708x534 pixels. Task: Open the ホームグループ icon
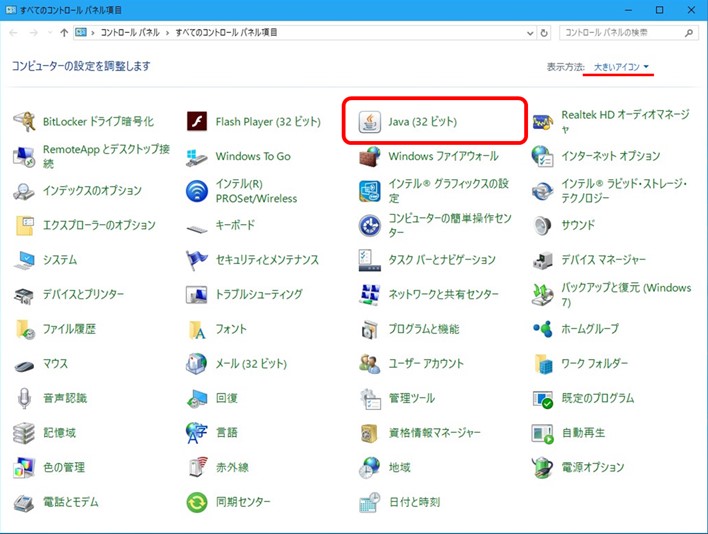click(x=543, y=329)
